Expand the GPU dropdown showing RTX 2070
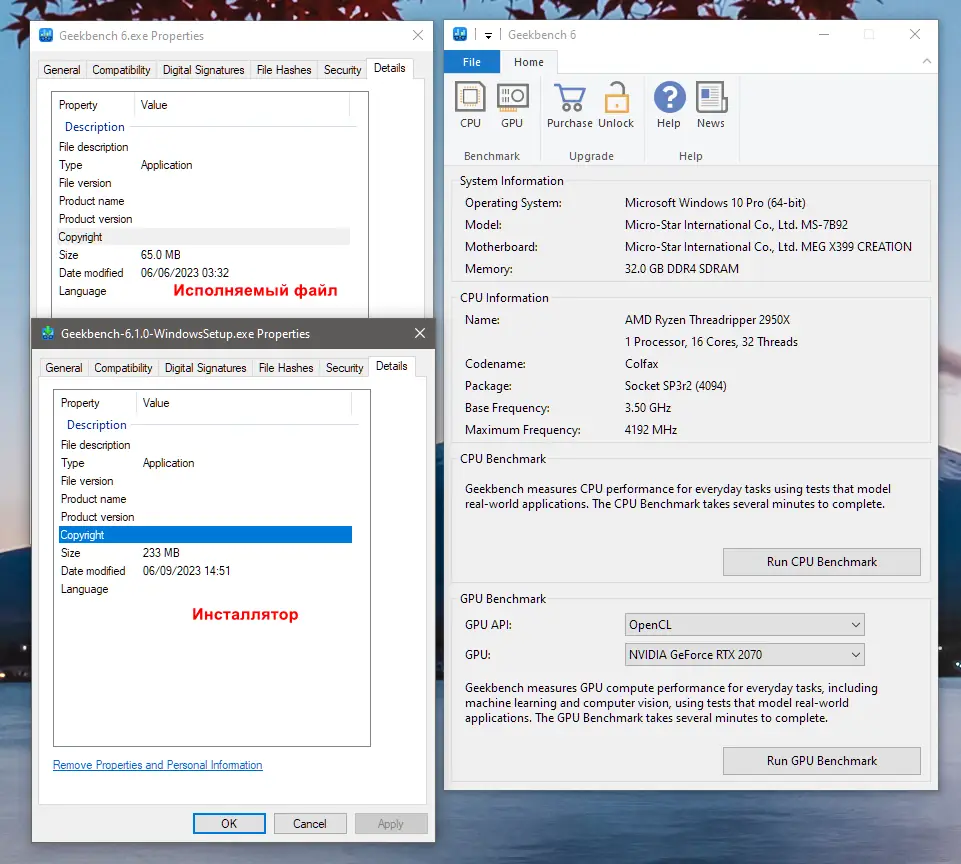 pyautogui.click(x=745, y=654)
